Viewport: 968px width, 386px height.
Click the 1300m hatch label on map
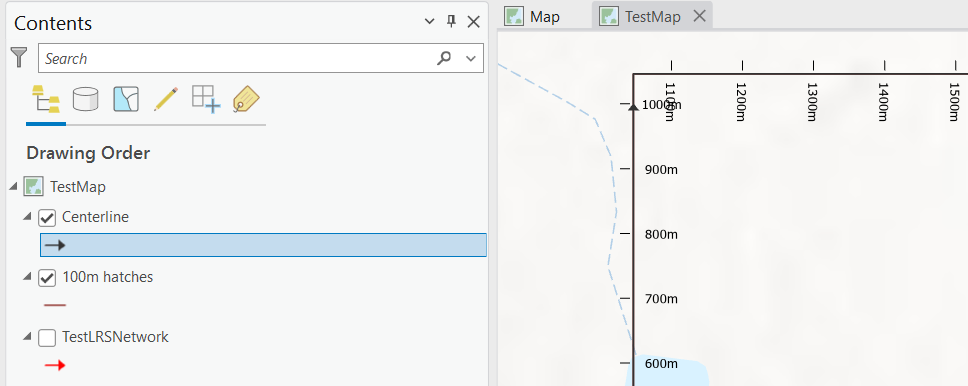coord(812,102)
